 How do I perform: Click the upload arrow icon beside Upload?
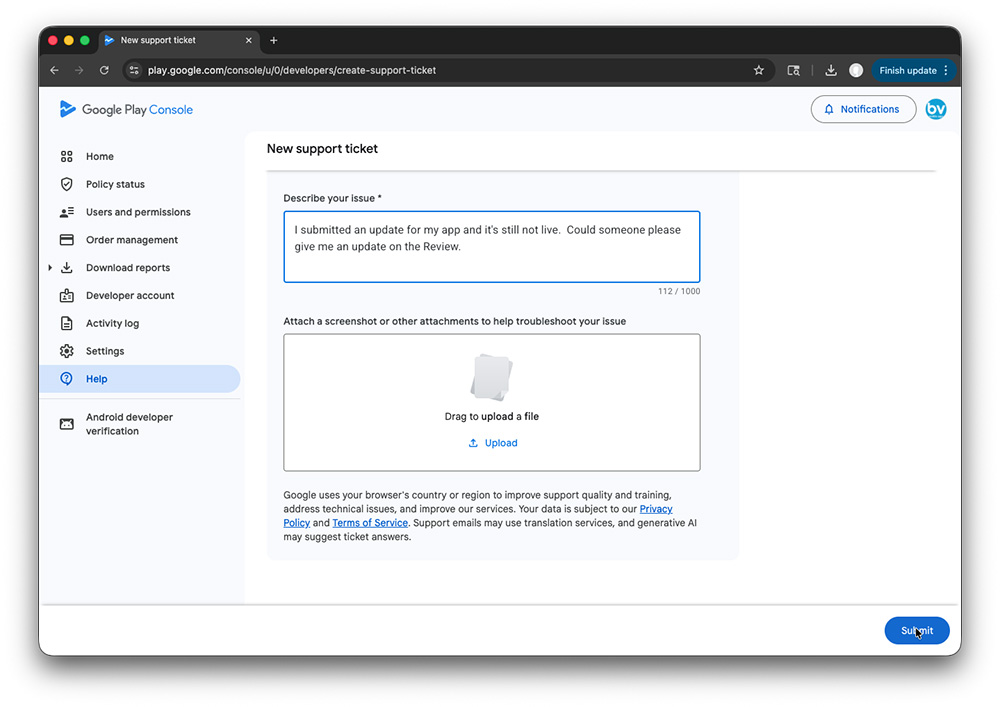click(x=473, y=443)
